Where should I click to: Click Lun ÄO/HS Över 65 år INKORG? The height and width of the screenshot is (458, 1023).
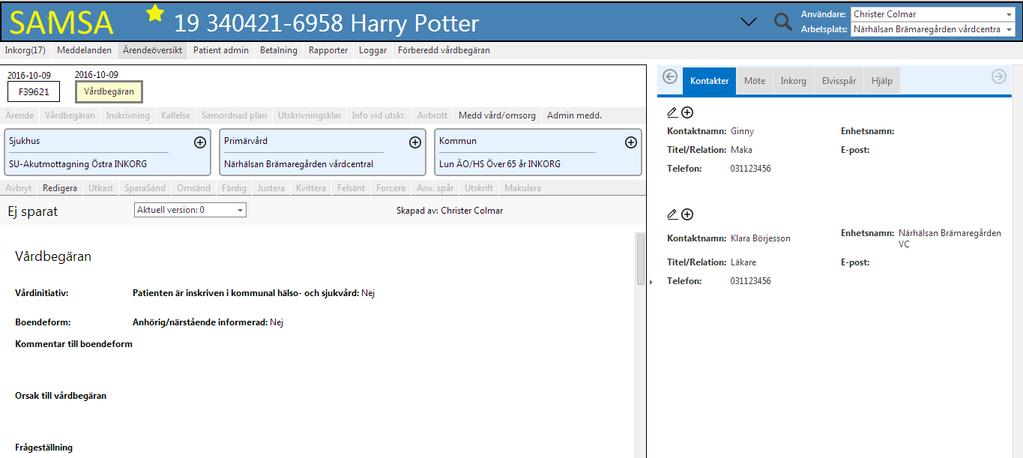pos(499,164)
